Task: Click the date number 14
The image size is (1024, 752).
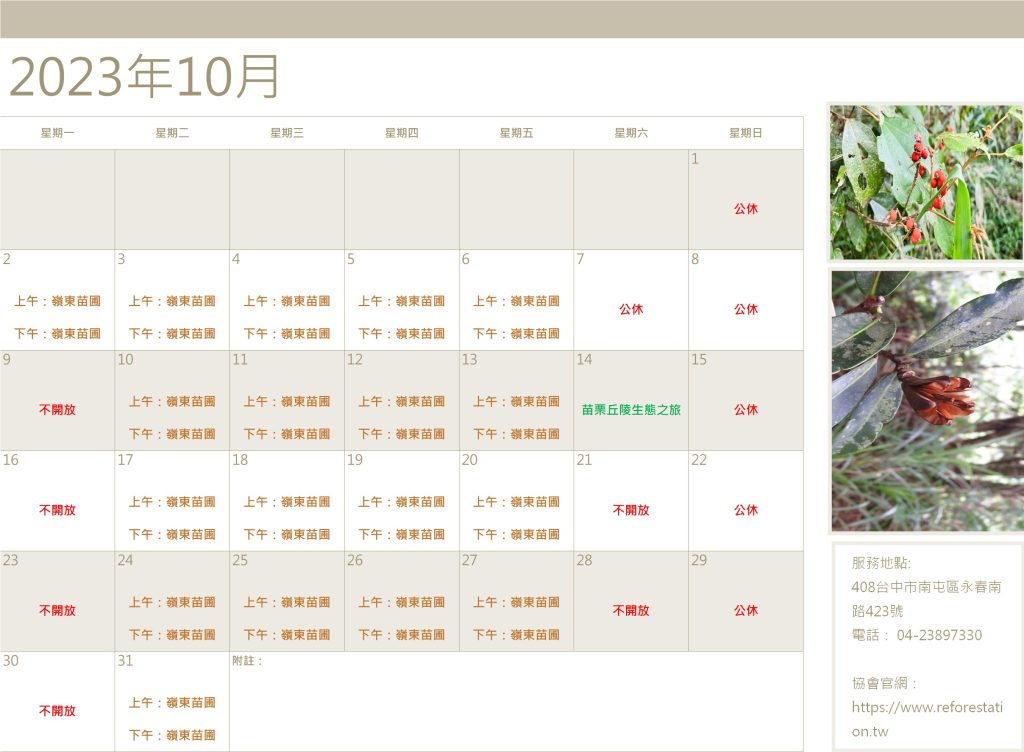Action: point(584,360)
